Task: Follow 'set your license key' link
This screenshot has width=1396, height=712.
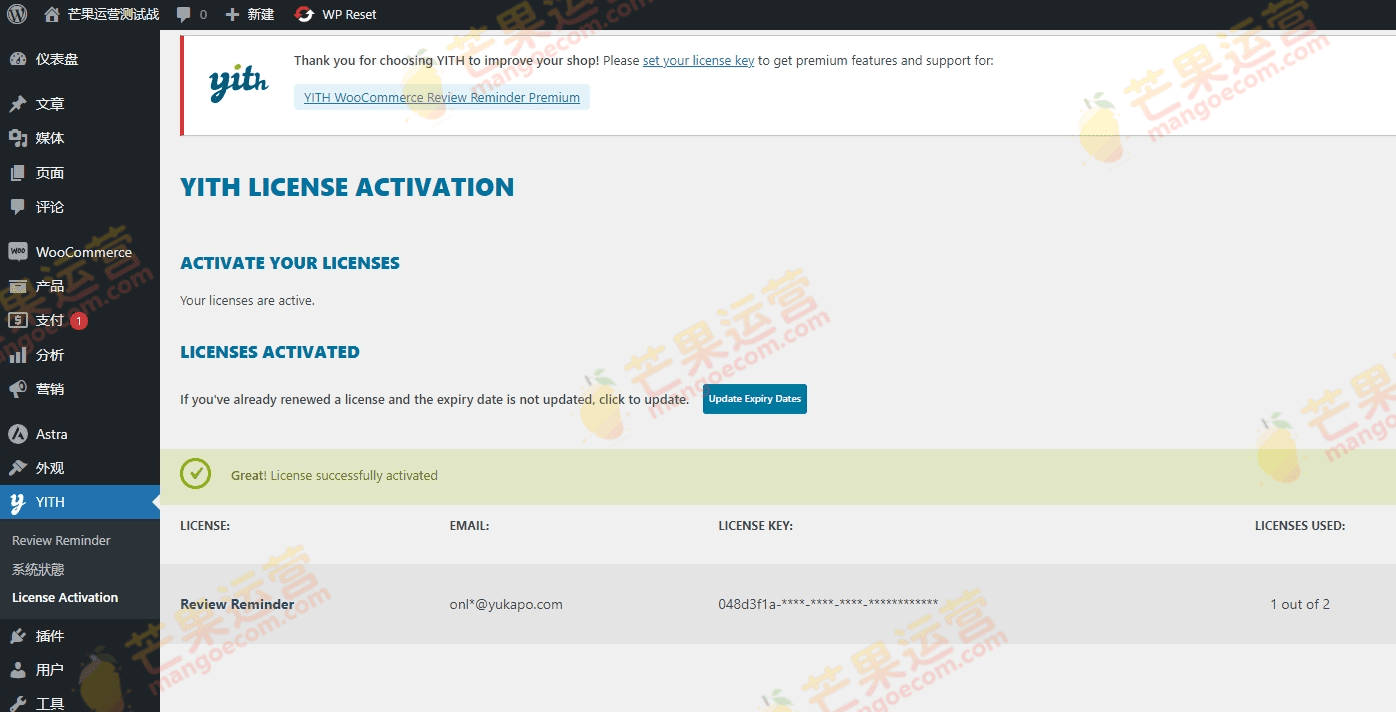Action: click(x=698, y=61)
